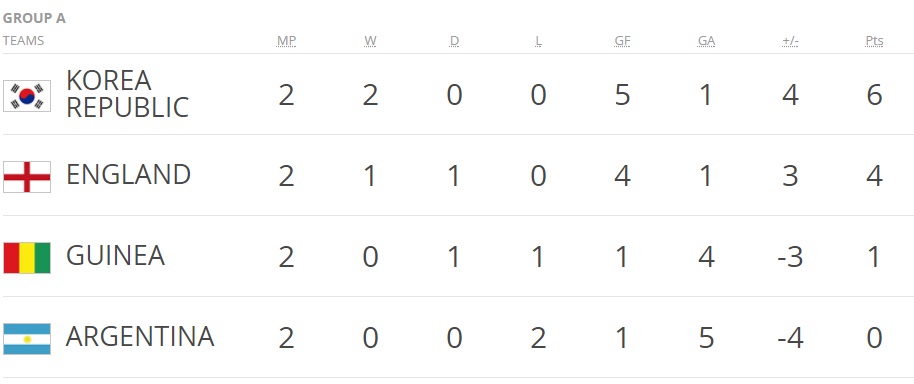914x384 pixels.
Task: Click the Guinea flag icon
Action: pyautogui.click(x=27, y=258)
